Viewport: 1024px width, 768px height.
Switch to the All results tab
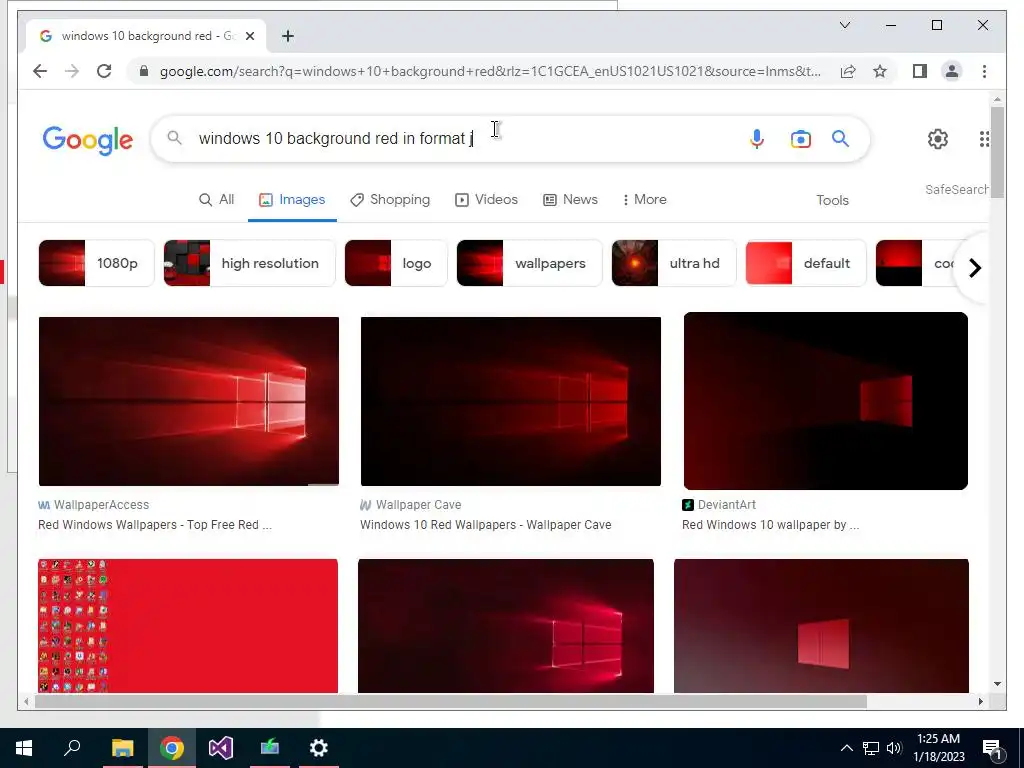point(216,200)
